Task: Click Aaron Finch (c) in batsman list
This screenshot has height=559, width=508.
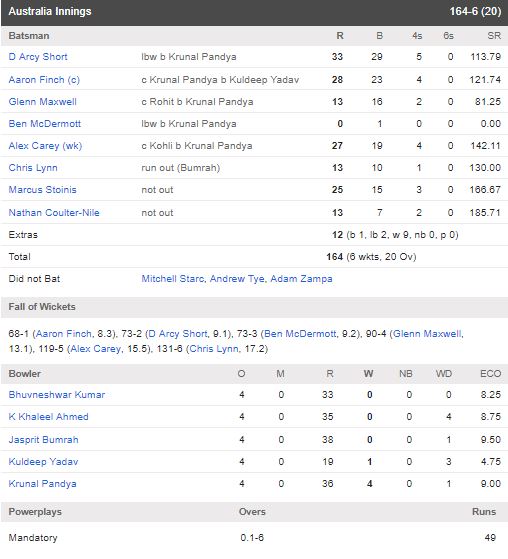Action: pos(44,80)
